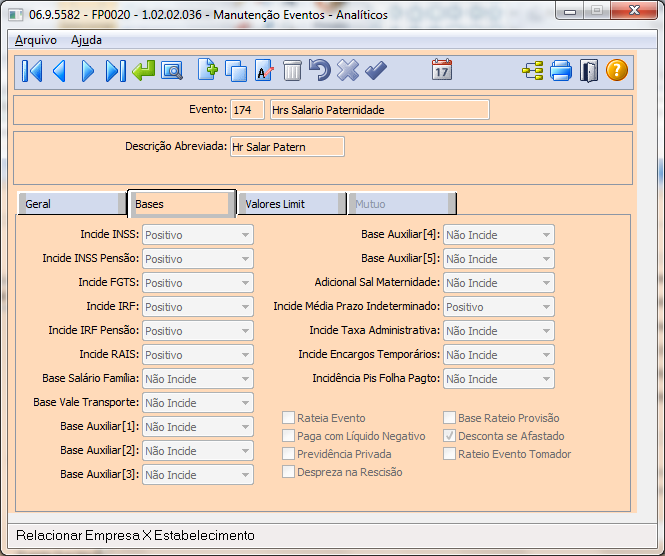
Task: Open the Incide IRF dropdown
Action: 198,307
